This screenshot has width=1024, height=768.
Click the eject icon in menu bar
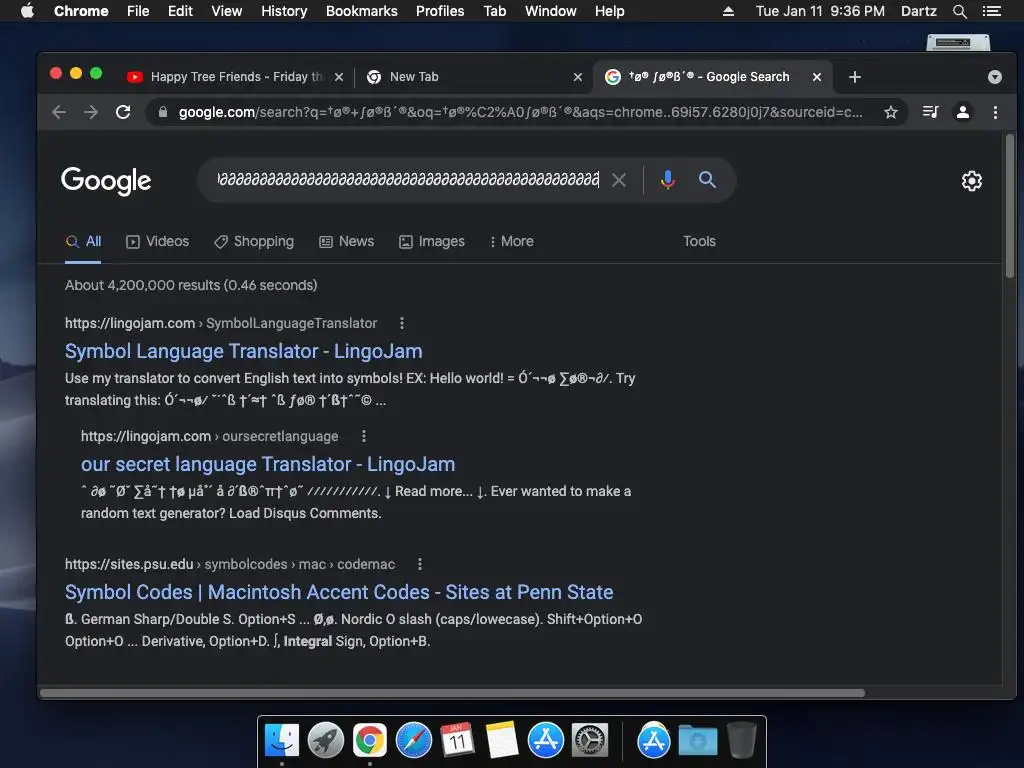pos(728,11)
